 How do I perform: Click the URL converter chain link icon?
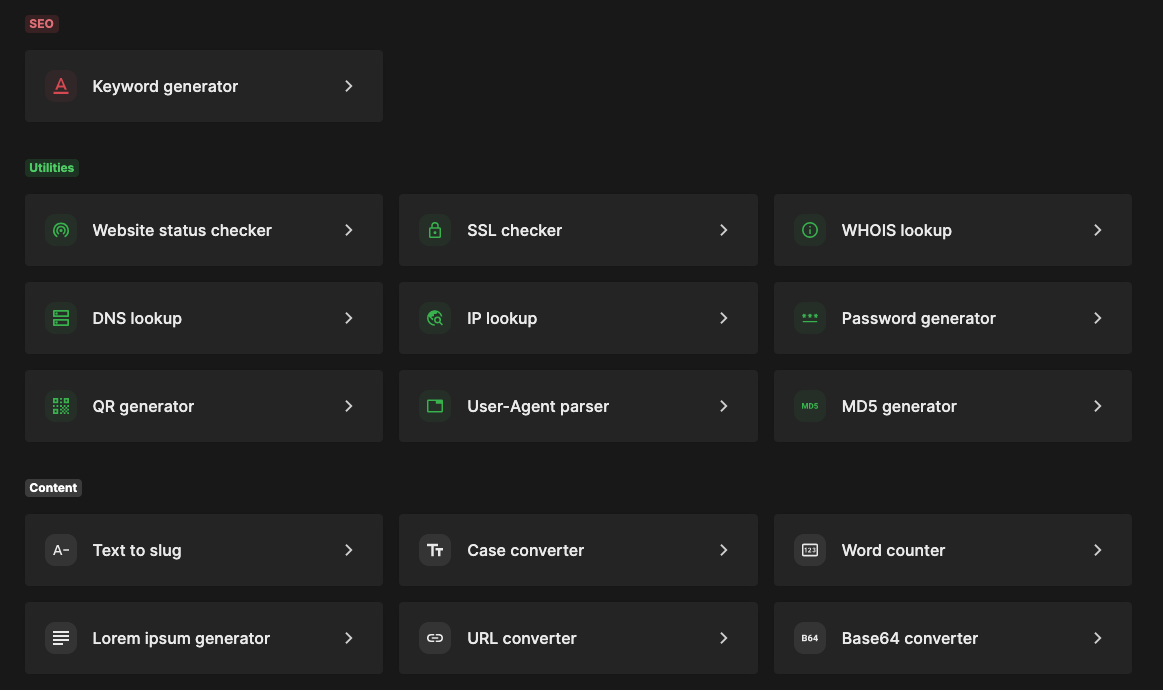pos(435,638)
